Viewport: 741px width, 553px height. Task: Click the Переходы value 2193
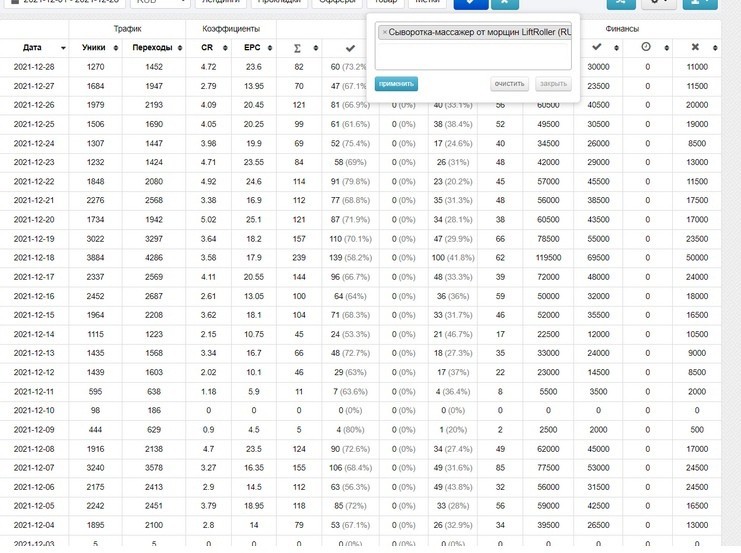tap(154, 105)
